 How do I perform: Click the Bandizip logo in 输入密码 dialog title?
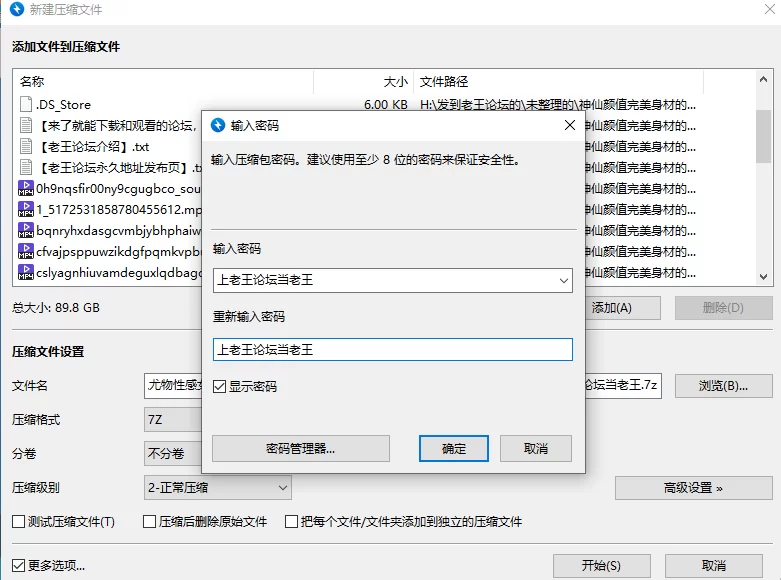(218, 125)
